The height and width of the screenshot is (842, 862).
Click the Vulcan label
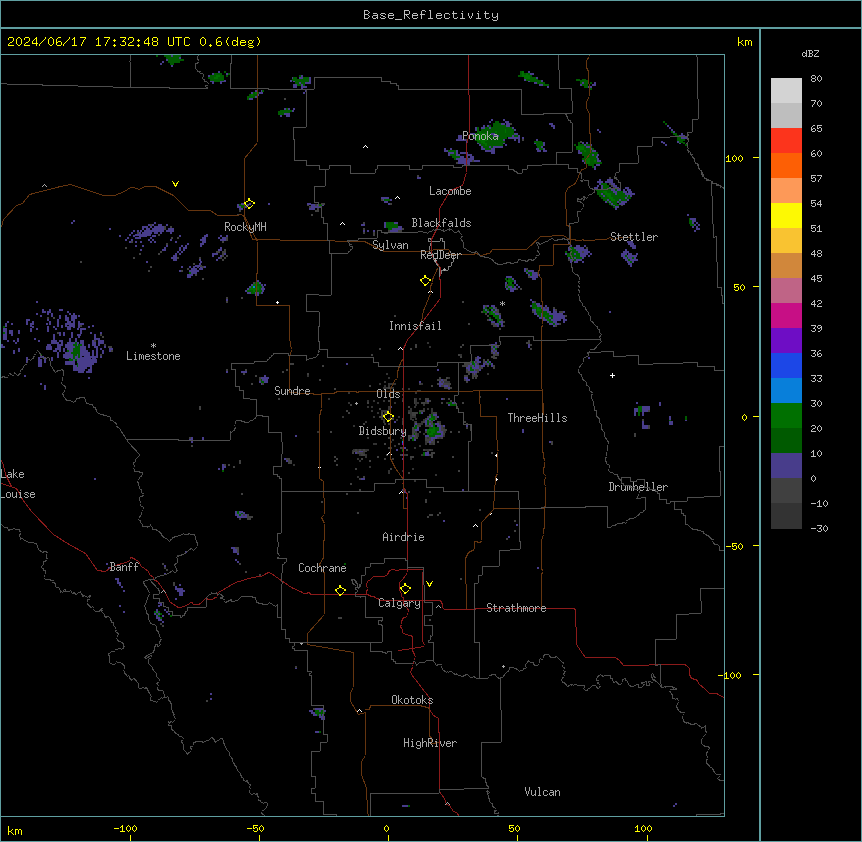point(542,792)
